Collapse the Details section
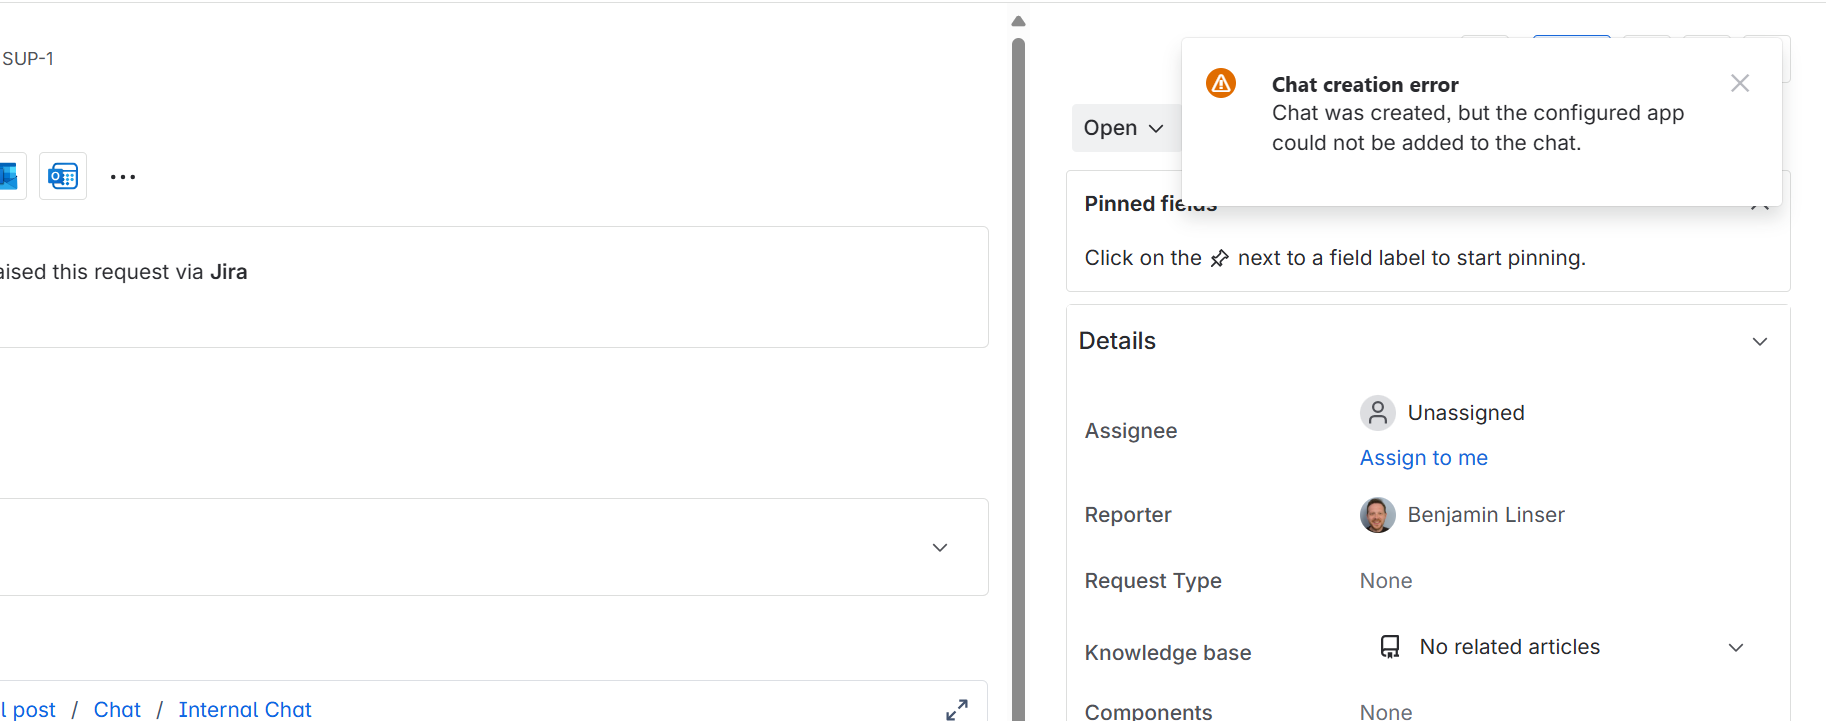 (x=1759, y=342)
